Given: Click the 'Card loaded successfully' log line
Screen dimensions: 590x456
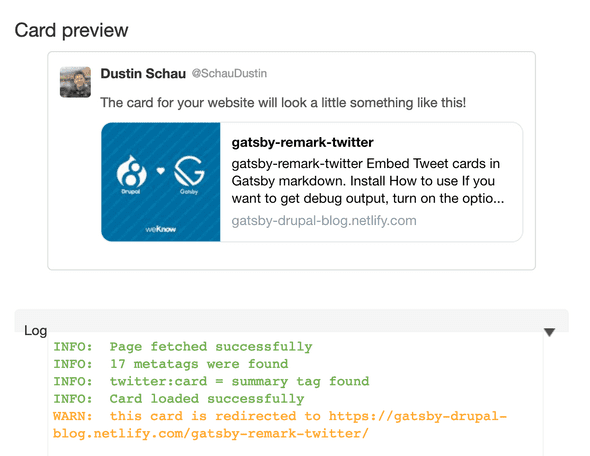Looking at the screenshot, I should point(179,399).
